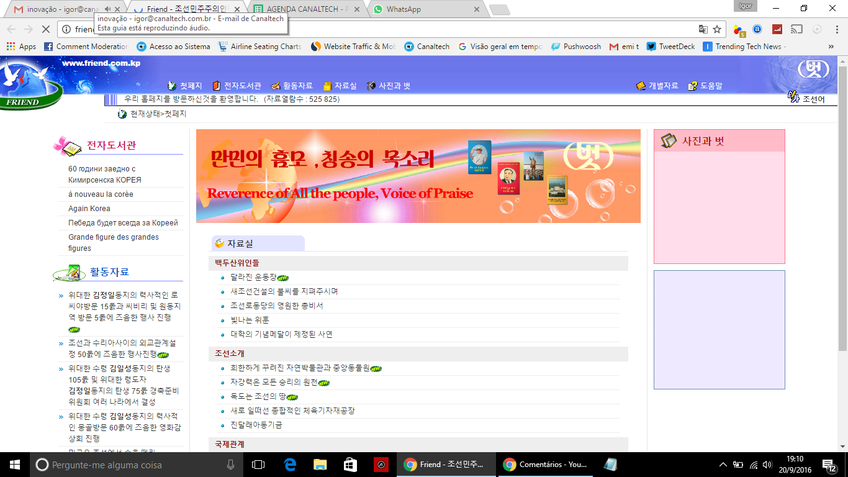Open the Windows Store taskbar icon
The width and height of the screenshot is (848, 477).
[x=350, y=465]
